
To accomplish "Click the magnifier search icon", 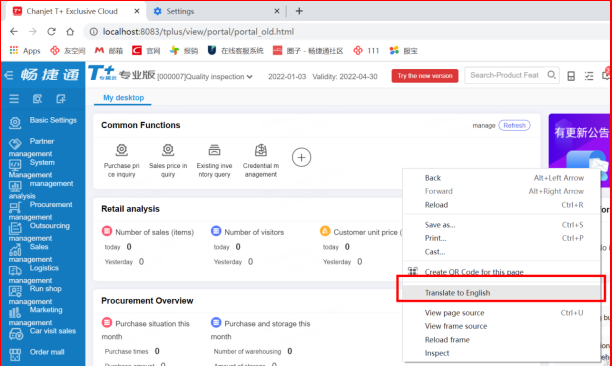I will click(552, 75).
